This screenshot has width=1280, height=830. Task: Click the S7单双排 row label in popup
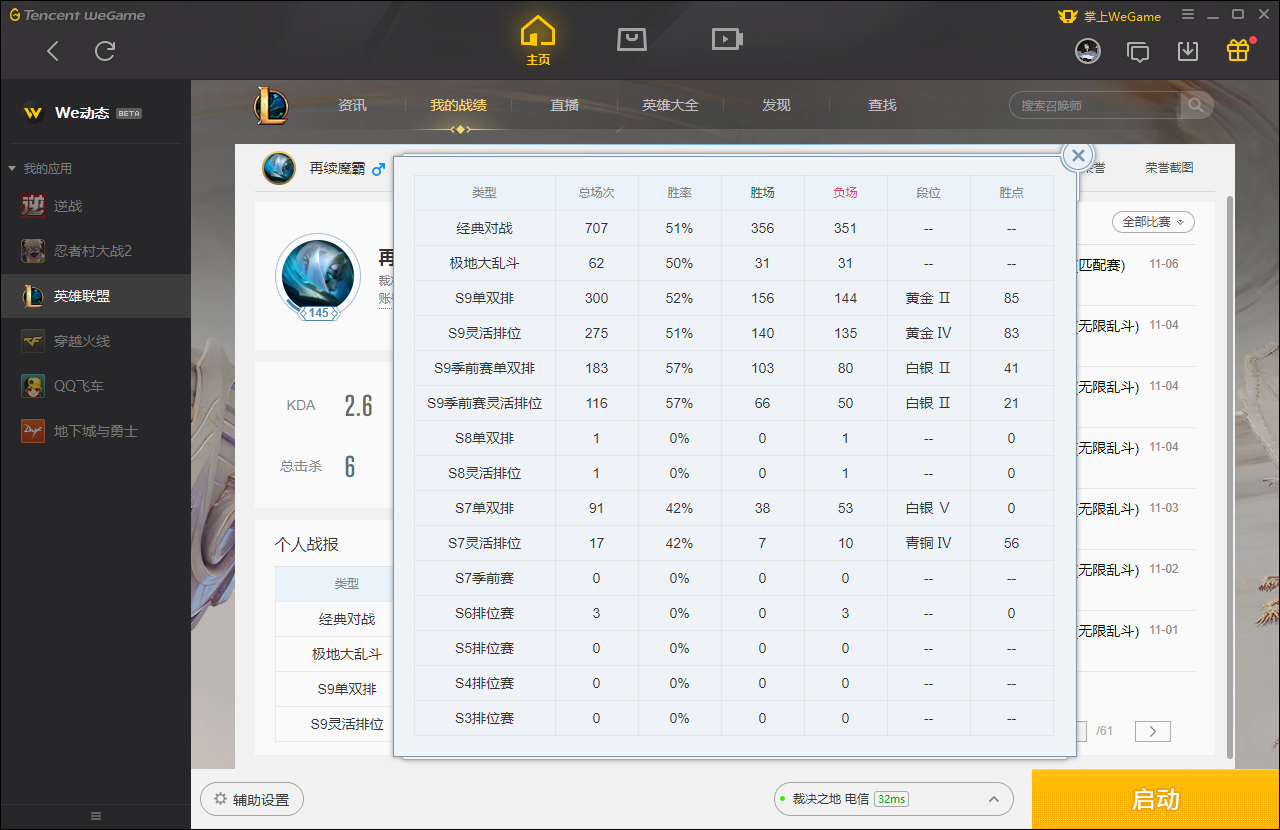click(484, 508)
